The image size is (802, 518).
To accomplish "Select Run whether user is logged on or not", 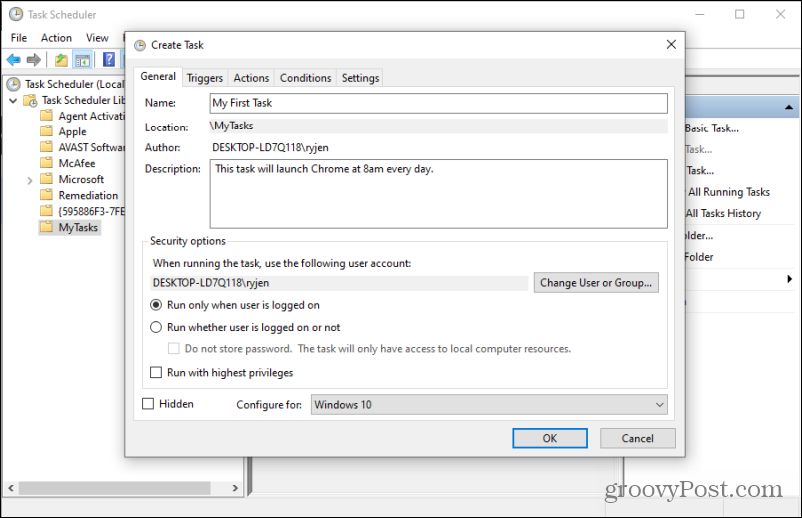I will (155, 327).
